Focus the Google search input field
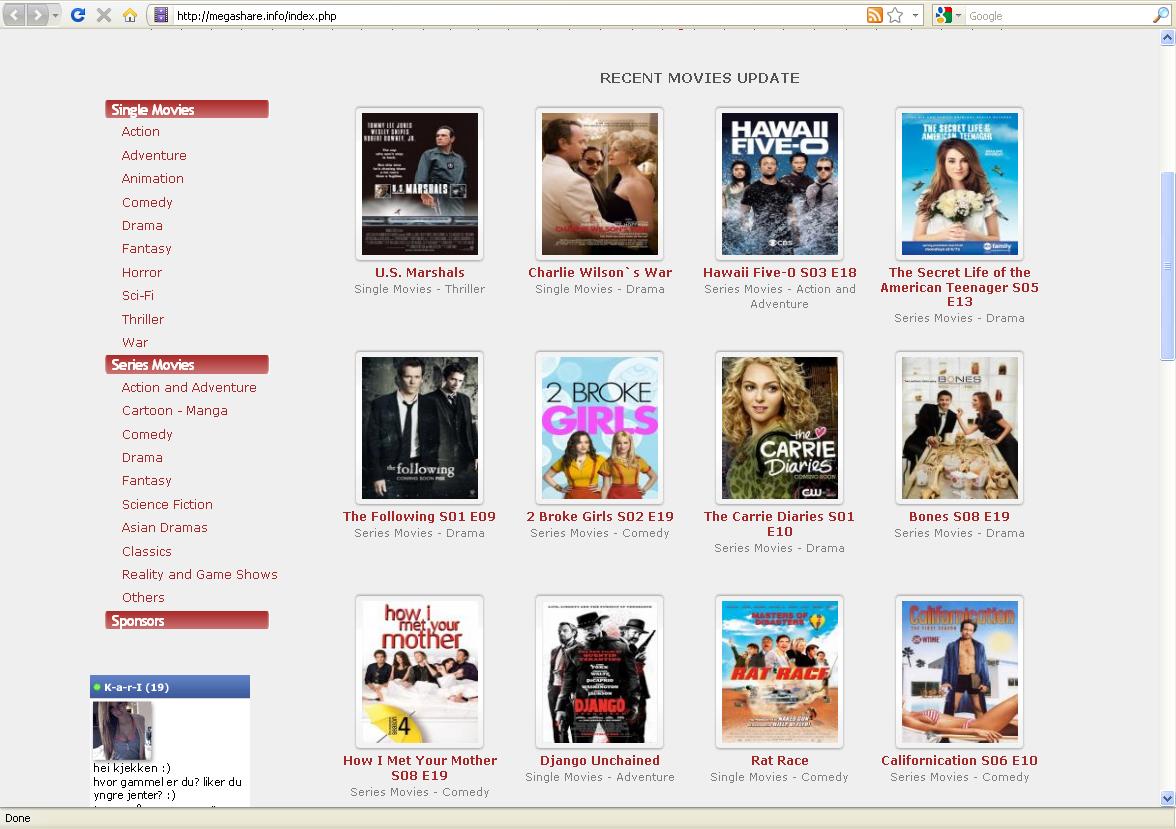This screenshot has width=1176, height=829. pos(1058,16)
